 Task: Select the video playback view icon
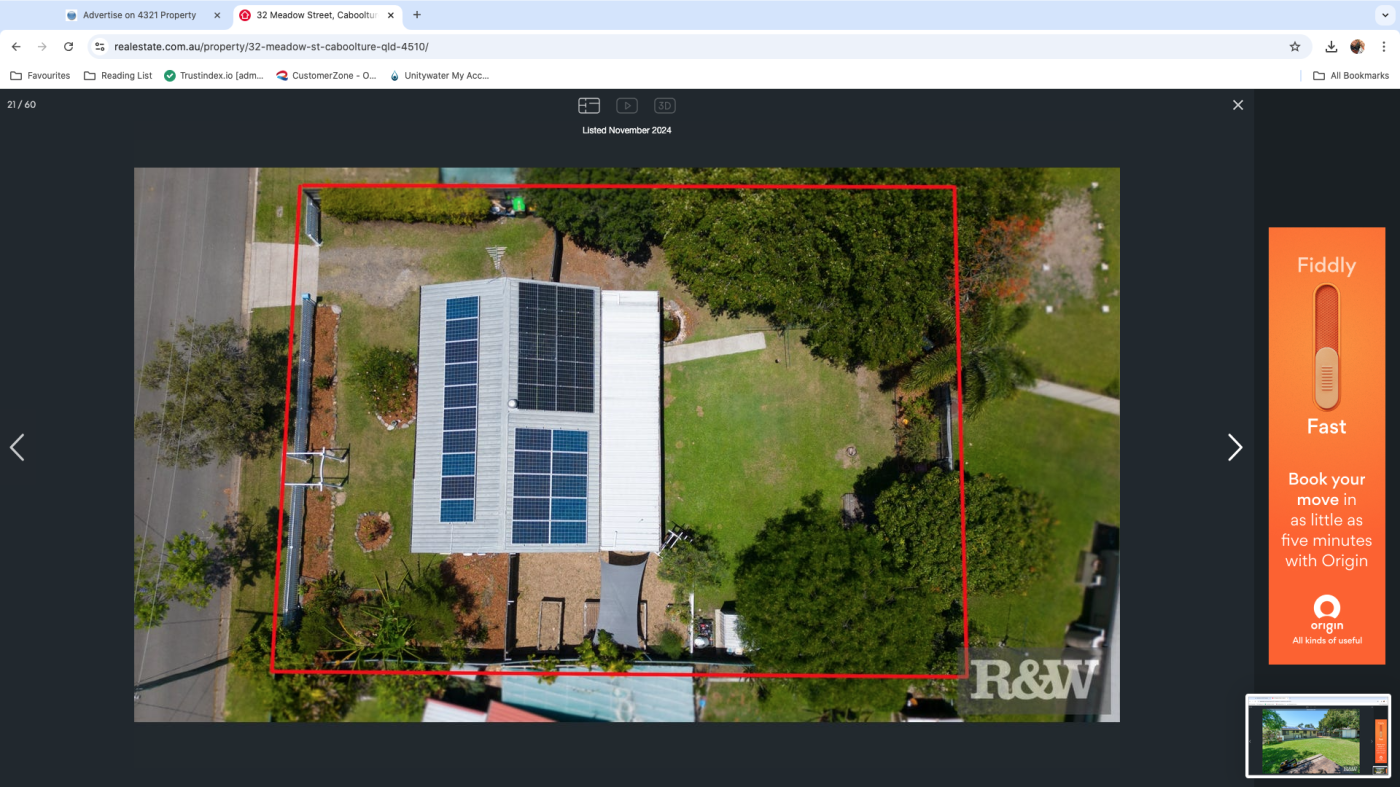point(627,106)
